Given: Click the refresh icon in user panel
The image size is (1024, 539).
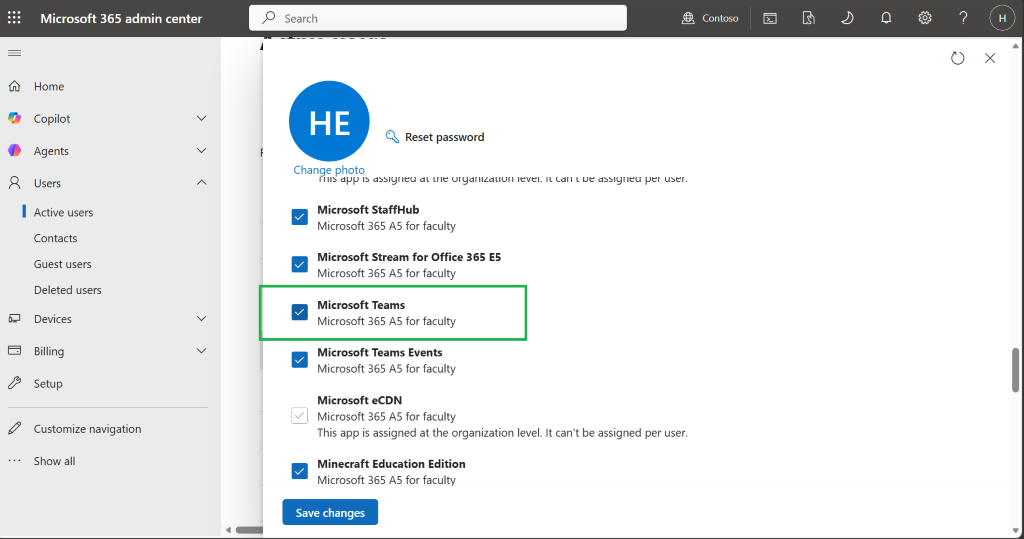Looking at the screenshot, I should tap(957, 58).
